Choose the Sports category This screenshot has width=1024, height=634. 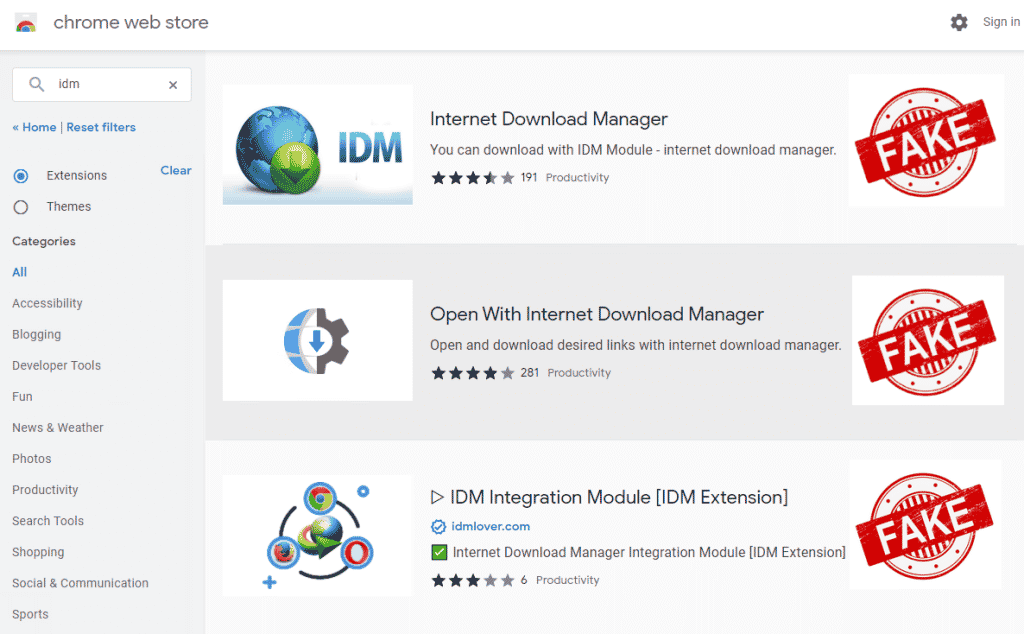click(x=30, y=614)
